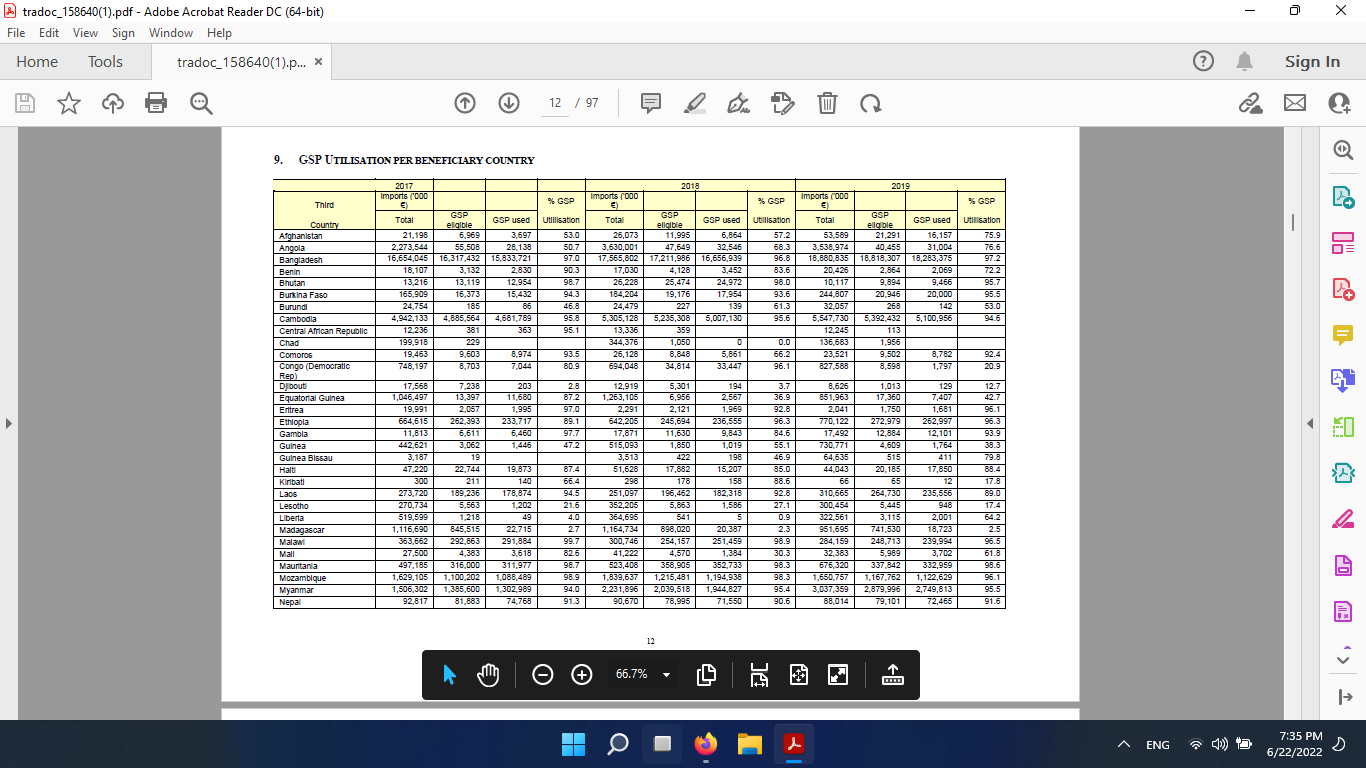Print the document with the printer icon
This screenshot has height=768, width=1366.
(x=156, y=103)
